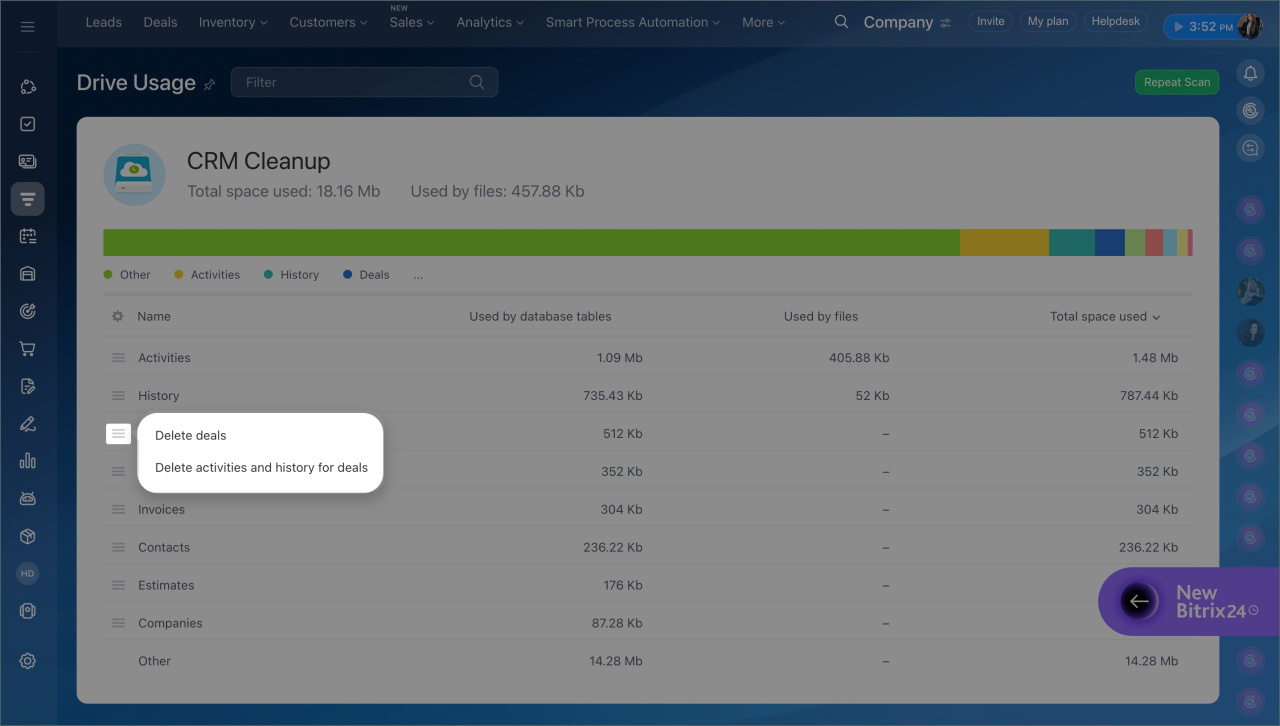Image resolution: width=1280 pixels, height=726 pixels.
Task: Open the shopping cart sidebar icon
Action: [x=27, y=349]
